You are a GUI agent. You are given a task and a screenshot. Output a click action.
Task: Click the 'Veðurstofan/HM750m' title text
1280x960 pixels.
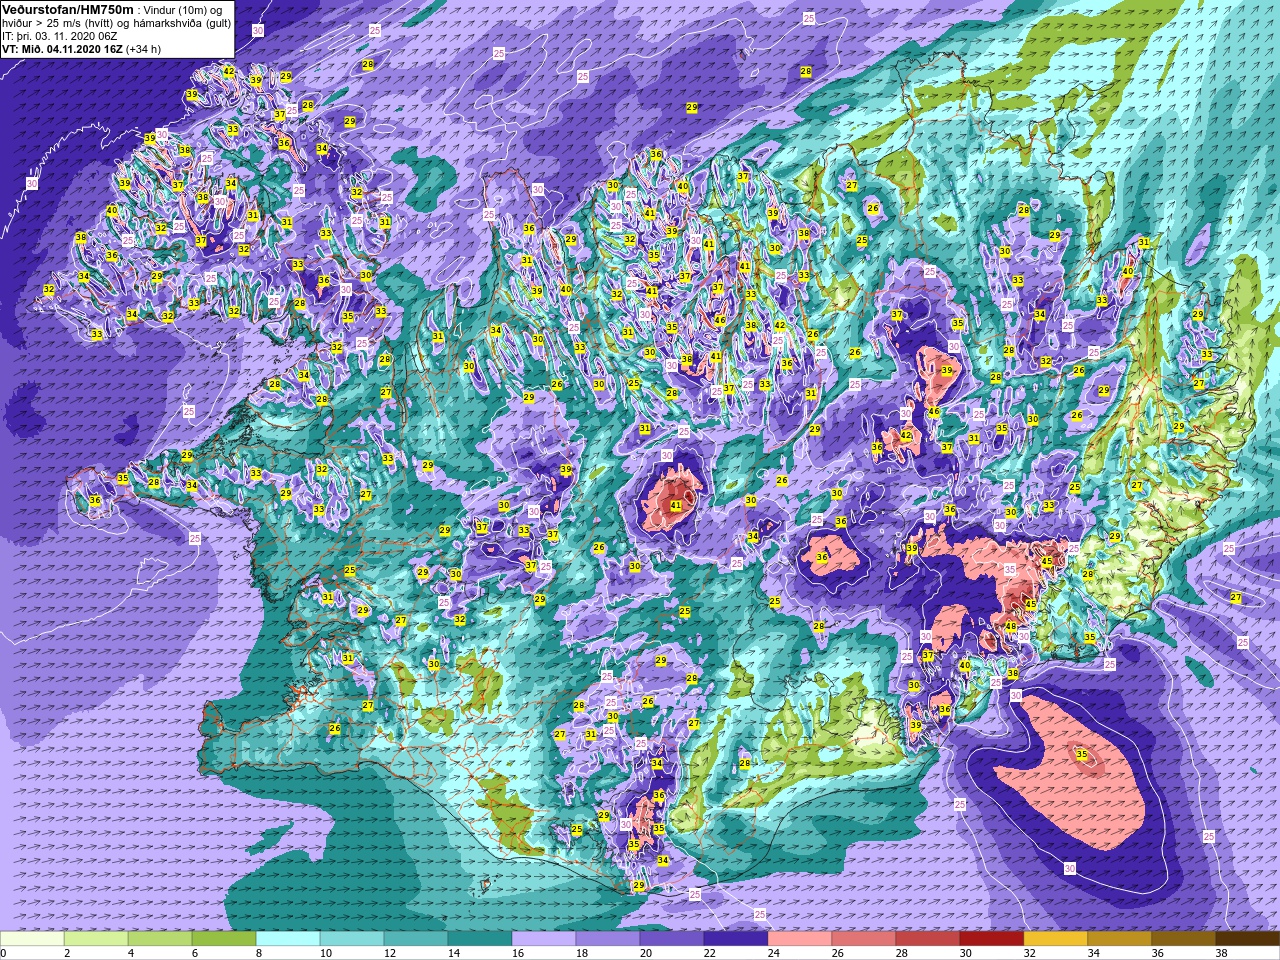coord(68,9)
